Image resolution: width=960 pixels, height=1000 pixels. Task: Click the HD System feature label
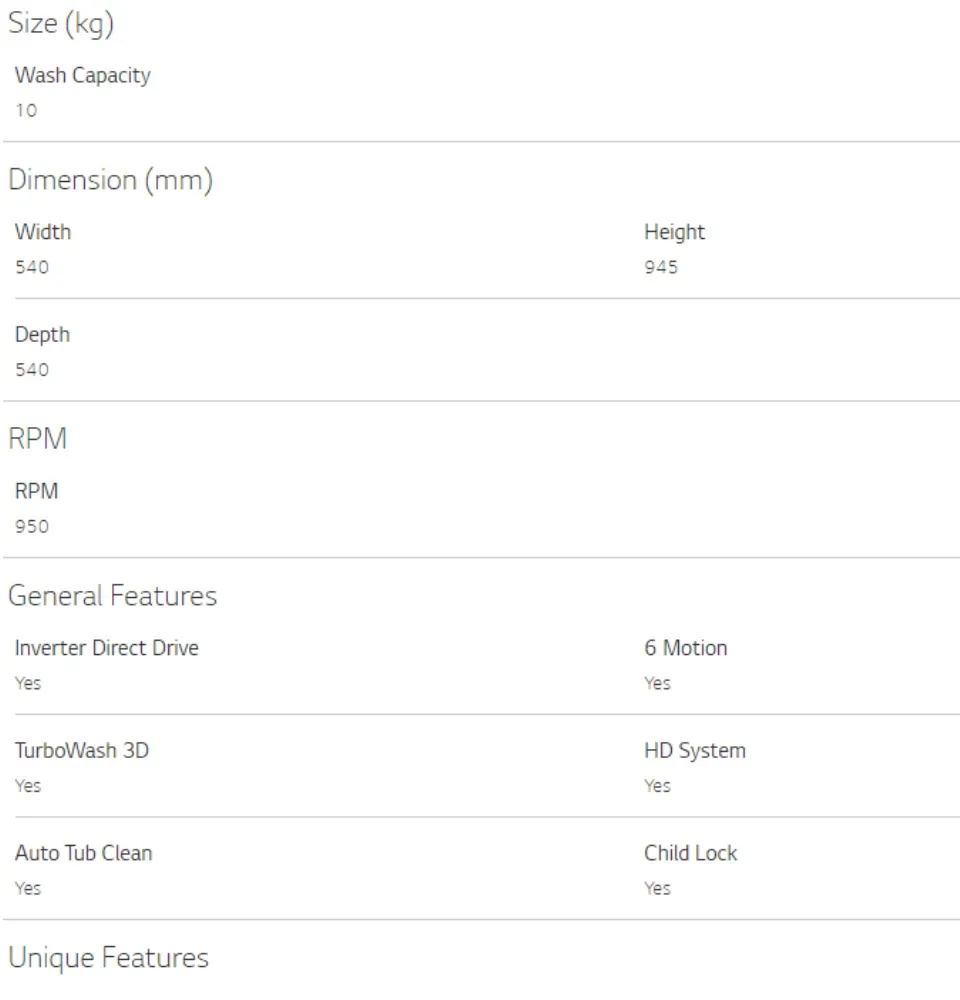point(694,750)
